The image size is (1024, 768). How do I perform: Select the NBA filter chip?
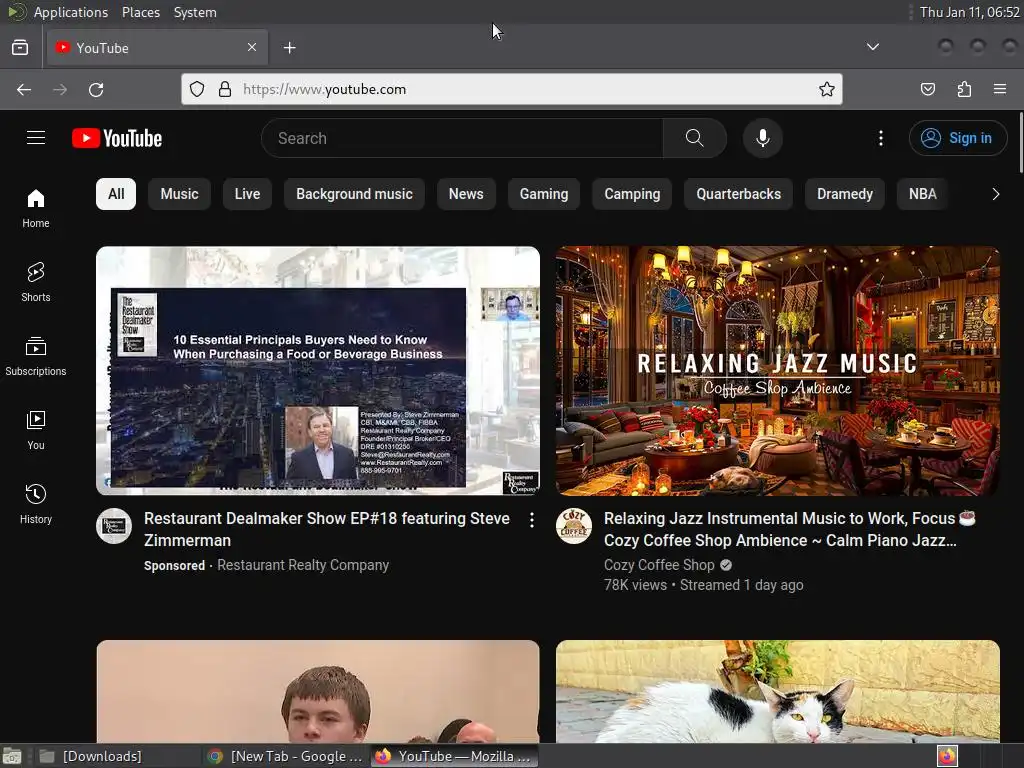[923, 194]
